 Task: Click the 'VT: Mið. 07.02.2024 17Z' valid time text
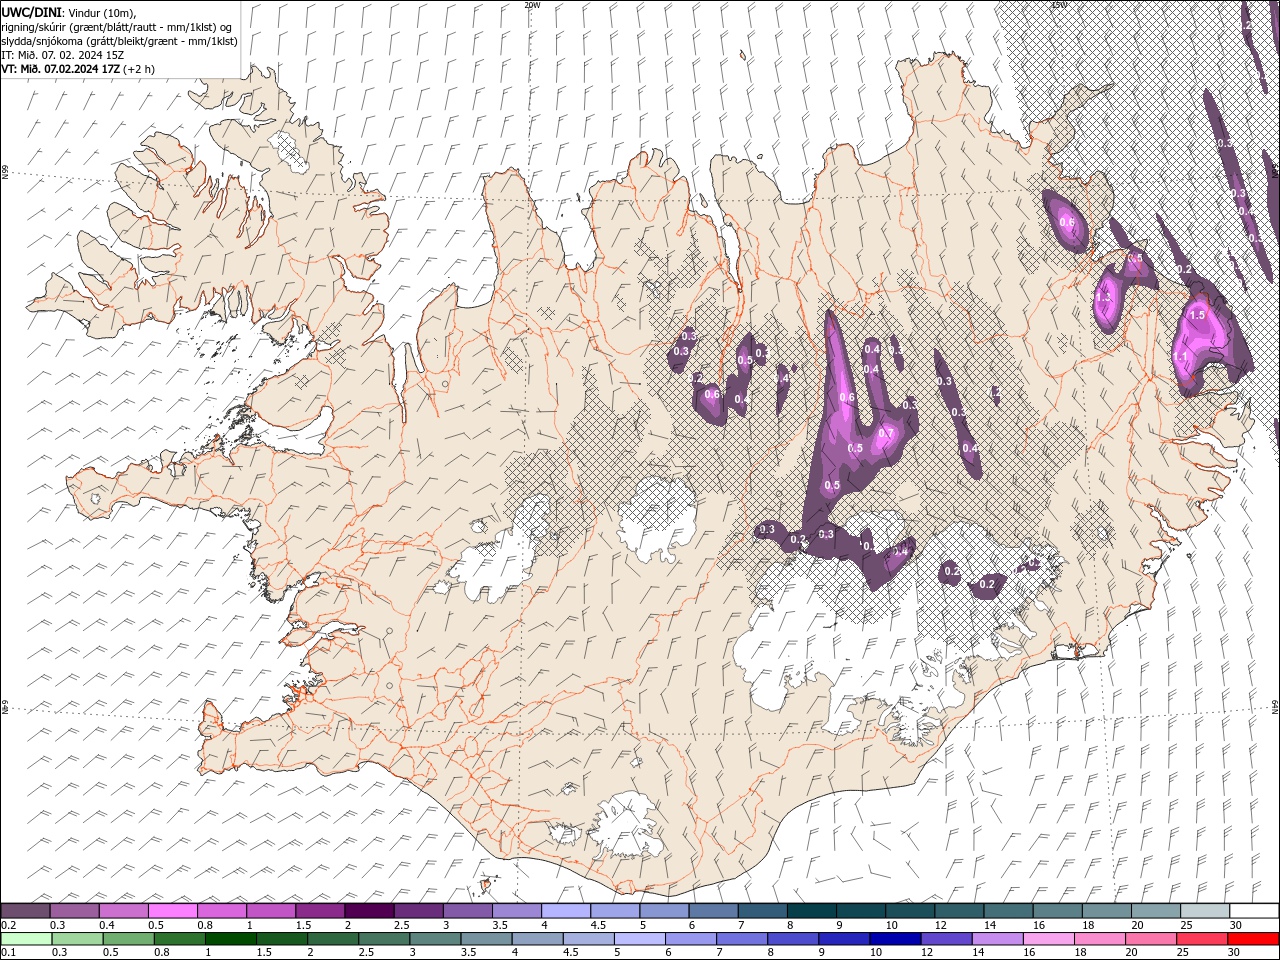click(x=62, y=68)
